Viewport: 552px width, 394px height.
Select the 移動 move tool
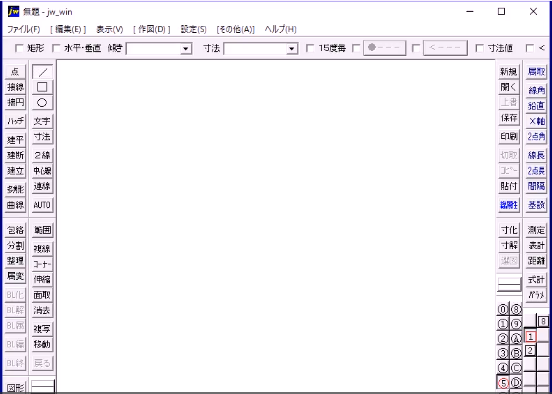(42, 344)
